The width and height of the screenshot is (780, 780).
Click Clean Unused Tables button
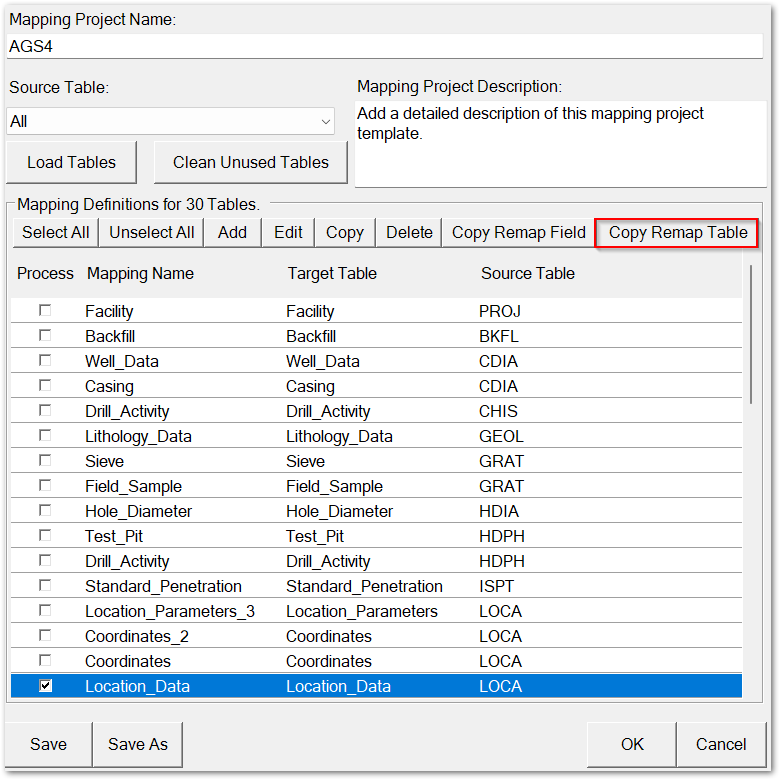pyautogui.click(x=250, y=162)
